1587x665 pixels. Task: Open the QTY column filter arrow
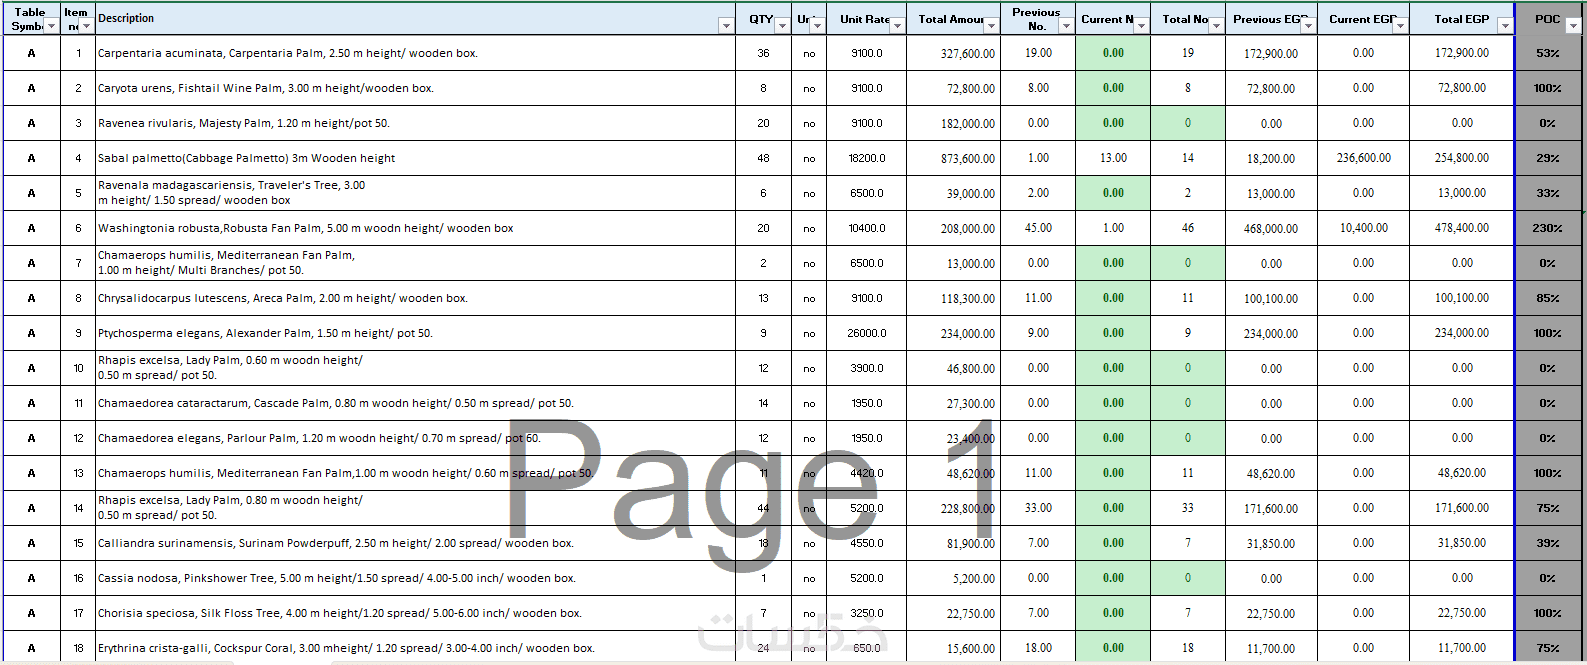[x=783, y=26]
